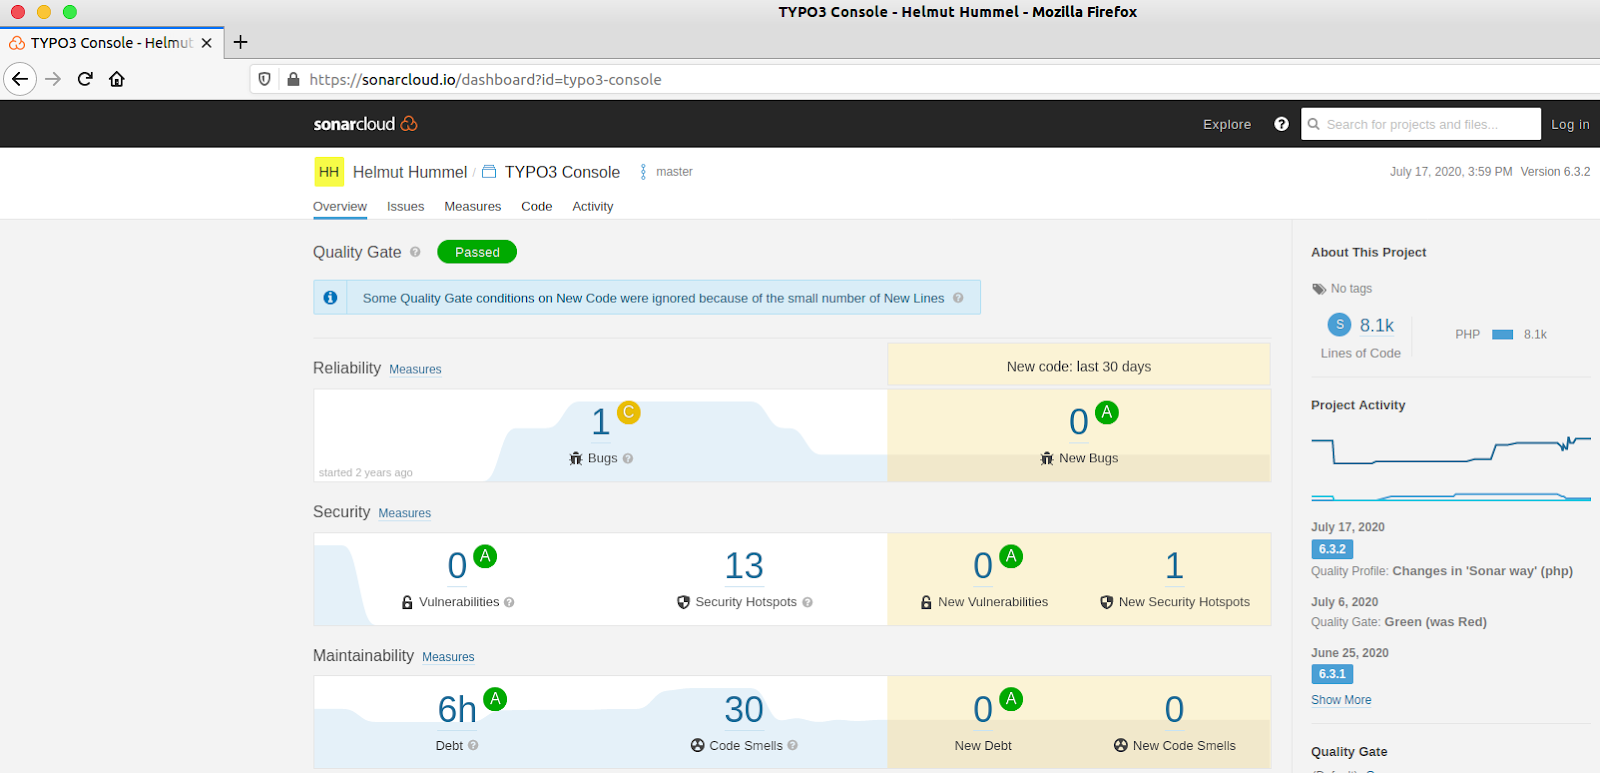
Task: Click the Firefox home button
Action: 117,79
